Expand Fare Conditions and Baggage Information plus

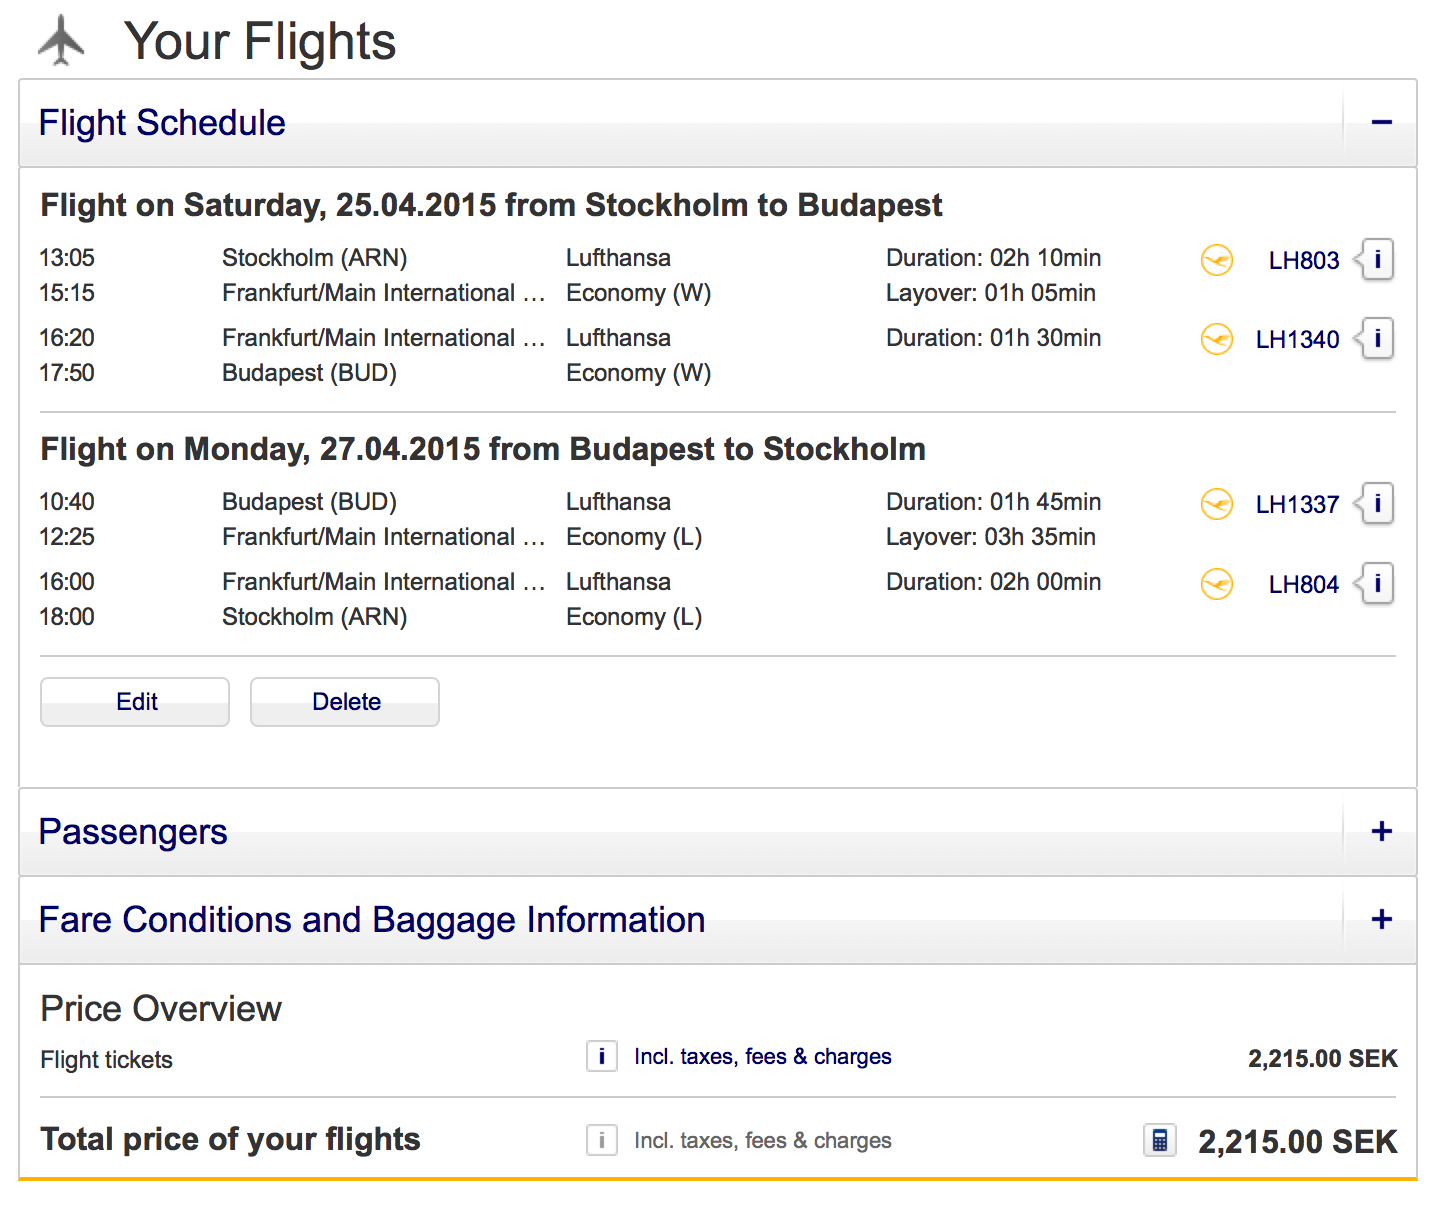pos(1382,920)
